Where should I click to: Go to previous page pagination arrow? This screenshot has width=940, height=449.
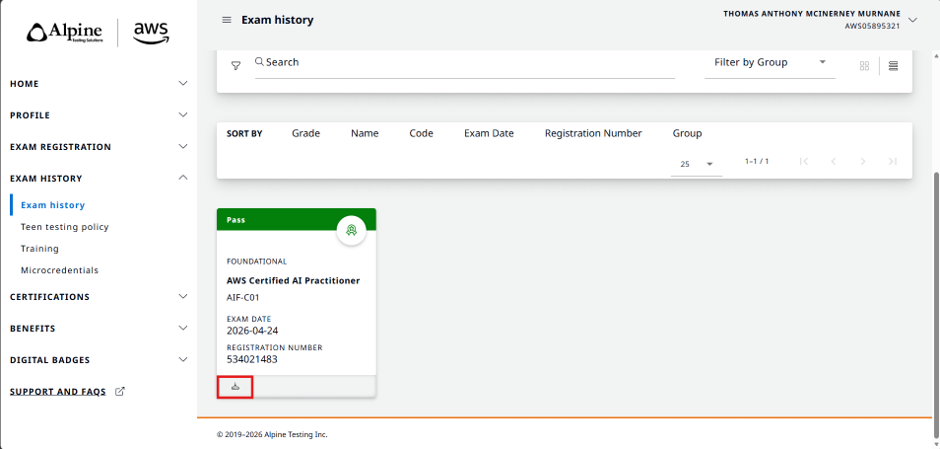(833, 161)
